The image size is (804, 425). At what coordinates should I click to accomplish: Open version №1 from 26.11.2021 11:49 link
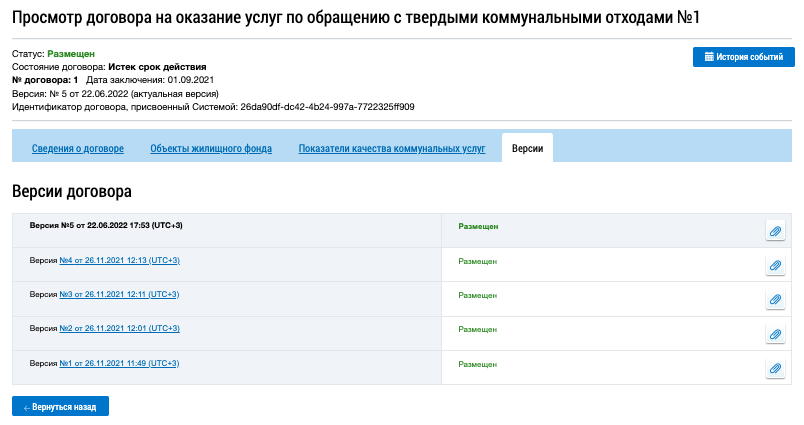coord(119,362)
